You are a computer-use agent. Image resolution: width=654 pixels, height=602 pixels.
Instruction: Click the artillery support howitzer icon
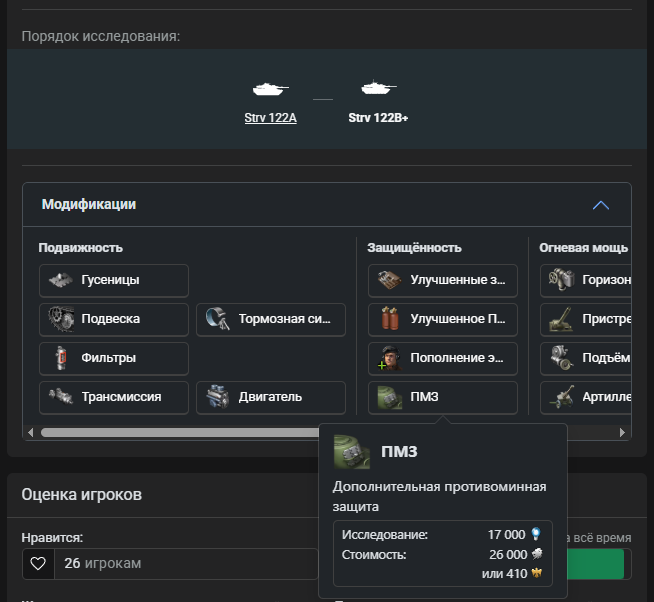tap(561, 397)
